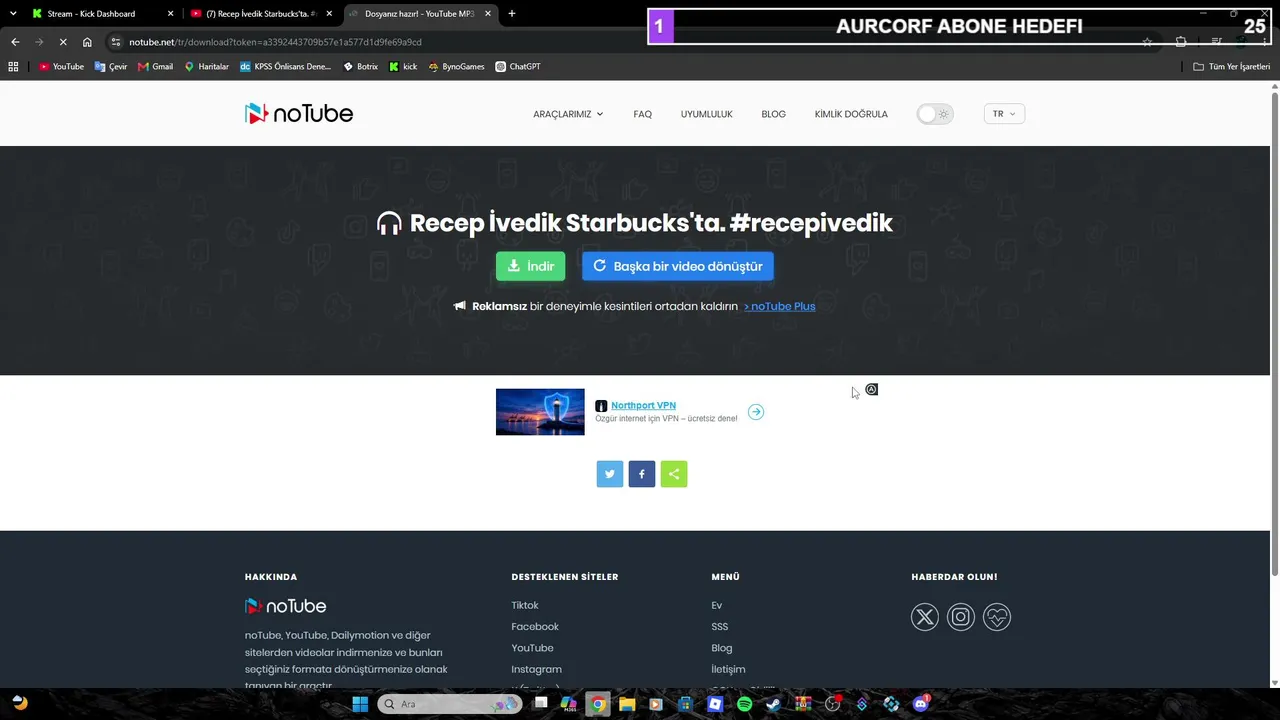Open Steam from the taskbar
Viewport: 1280px width, 720px height.
point(773,704)
